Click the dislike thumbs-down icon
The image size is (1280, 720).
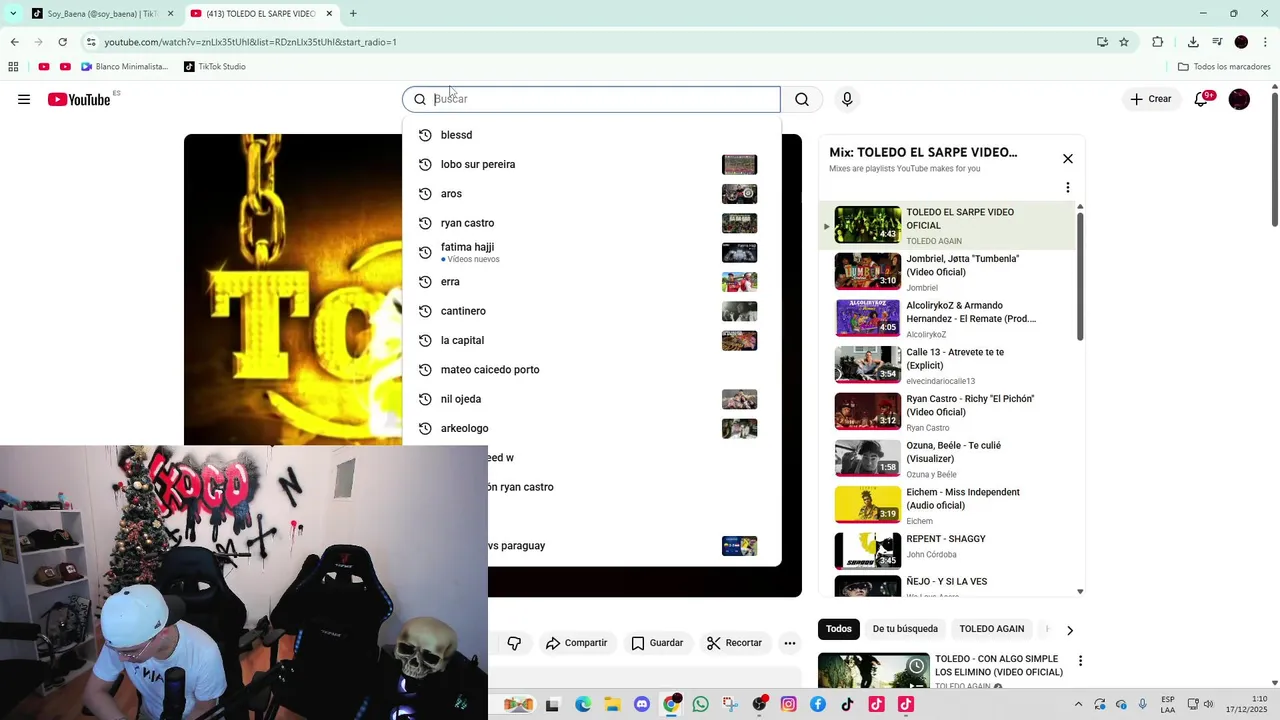click(x=514, y=643)
